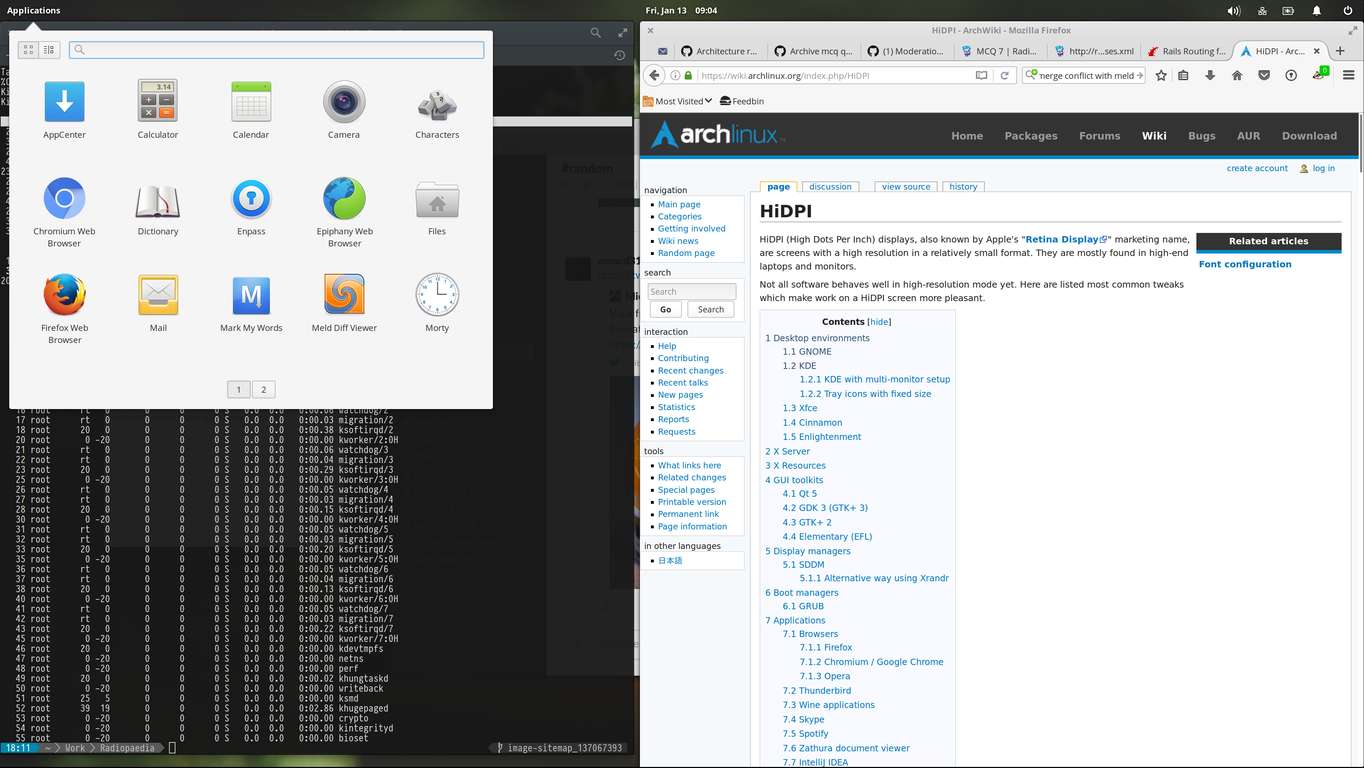This screenshot has height=768, width=1364.
Task: Switch launcher to category view
Action: (x=49, y=49)
